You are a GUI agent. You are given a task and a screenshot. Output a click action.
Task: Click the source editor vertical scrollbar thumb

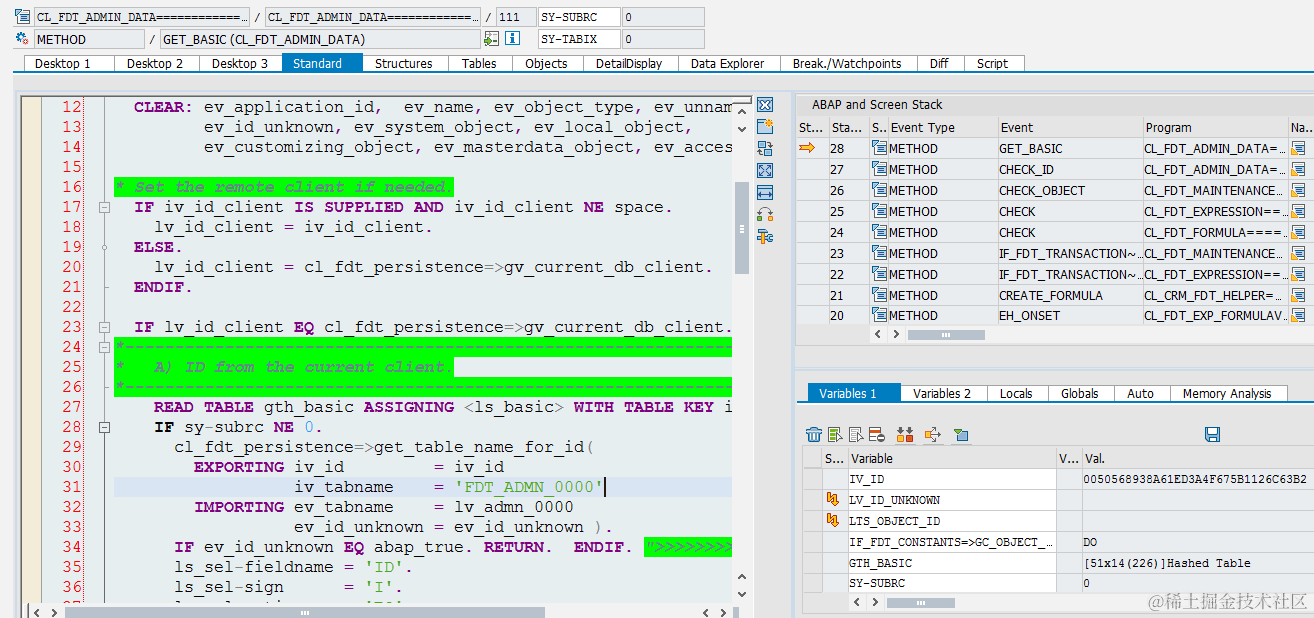point(741,228)
